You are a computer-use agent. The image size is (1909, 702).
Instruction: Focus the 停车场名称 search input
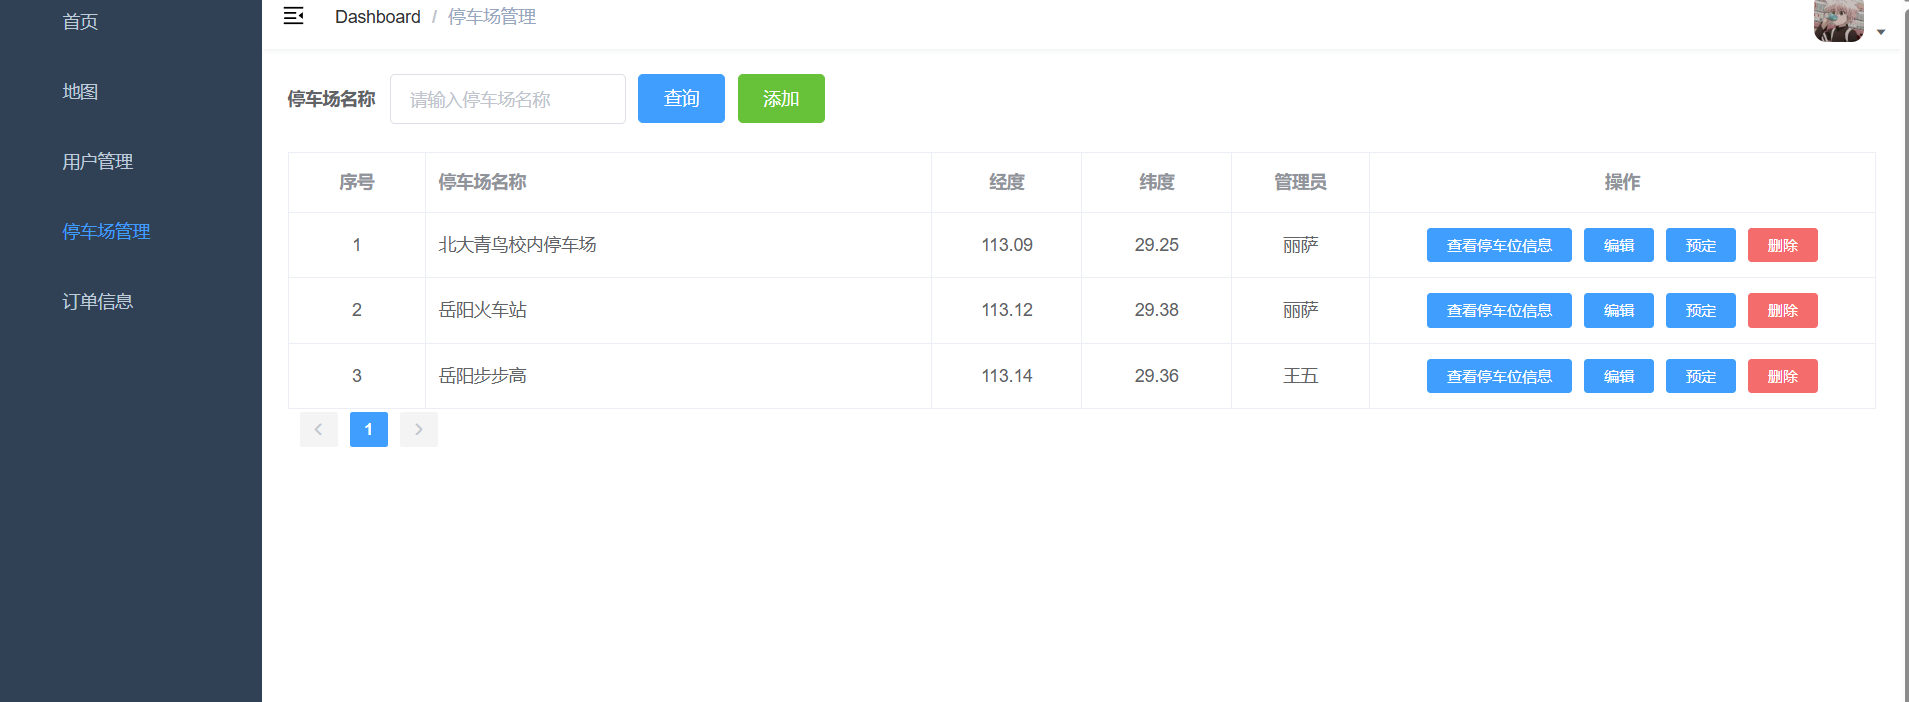[x=507, y=99]
